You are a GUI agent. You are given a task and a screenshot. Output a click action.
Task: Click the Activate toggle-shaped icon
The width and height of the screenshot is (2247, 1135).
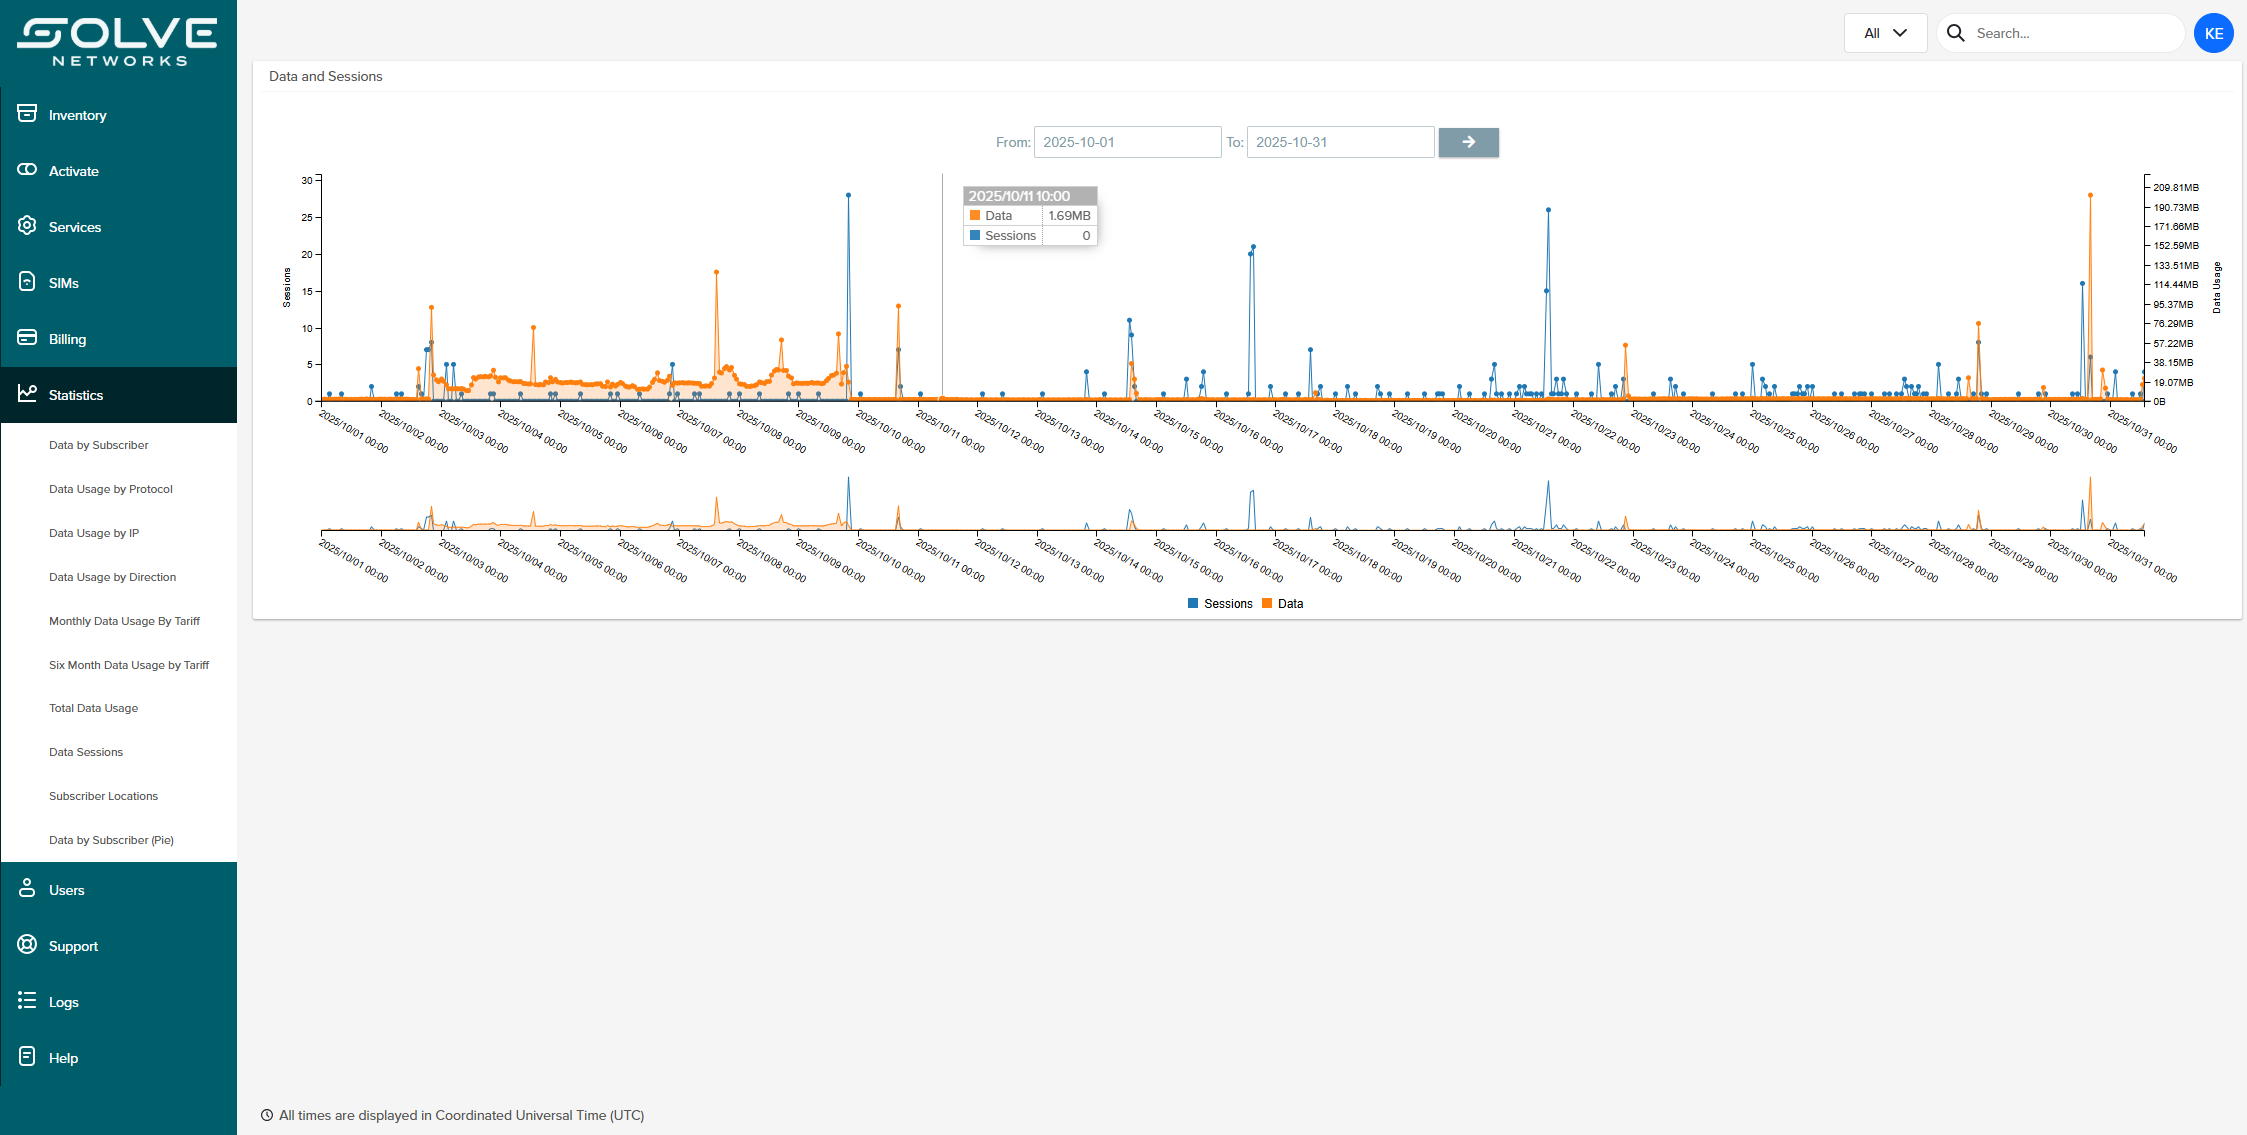[x=27, y=170]
